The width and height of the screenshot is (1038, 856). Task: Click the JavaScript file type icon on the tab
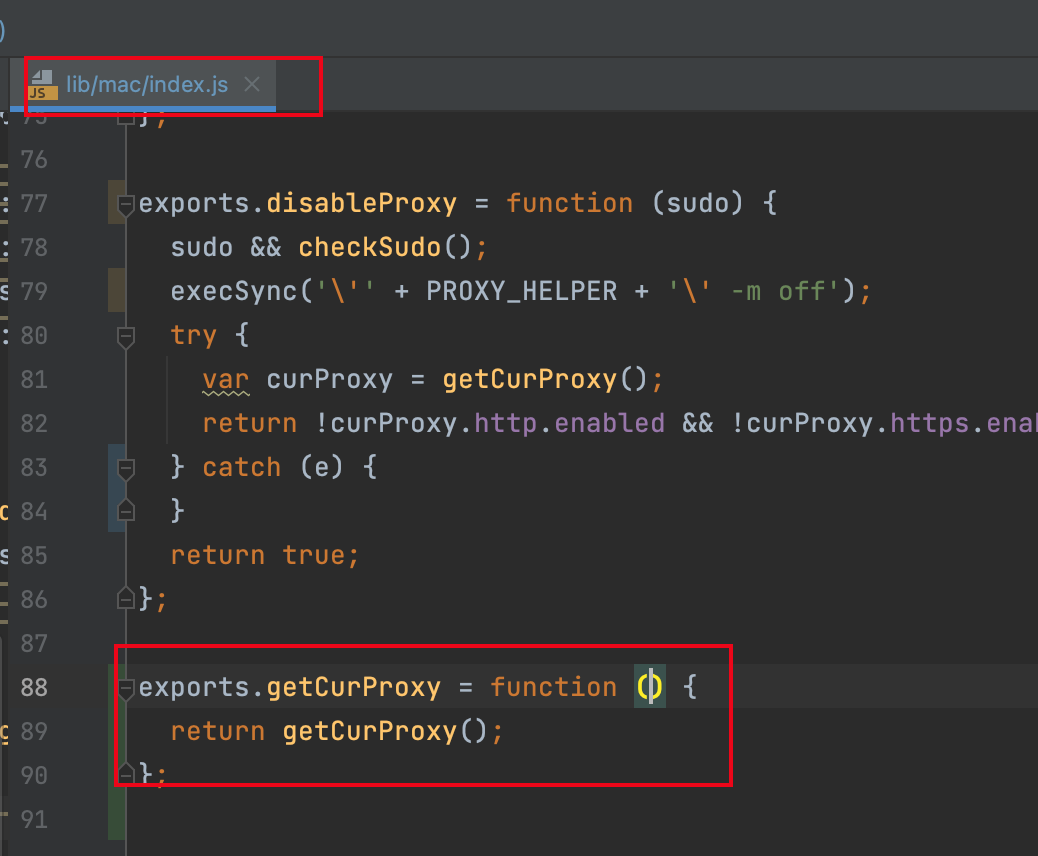[x=42, y=82]
